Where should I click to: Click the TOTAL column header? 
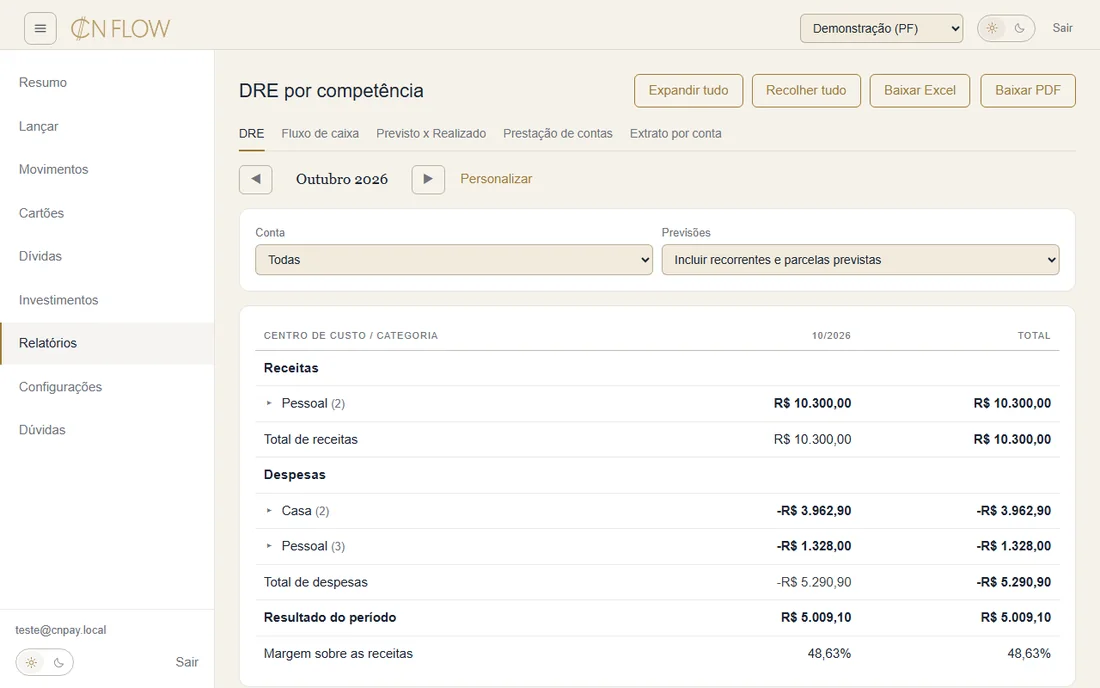click(1034, 336)
